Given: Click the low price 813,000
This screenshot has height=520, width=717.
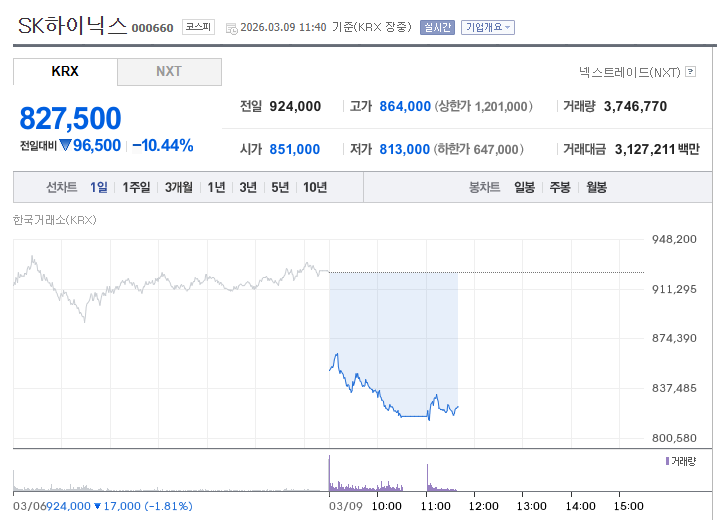Looking at the screenshot, I should [405, 150].
